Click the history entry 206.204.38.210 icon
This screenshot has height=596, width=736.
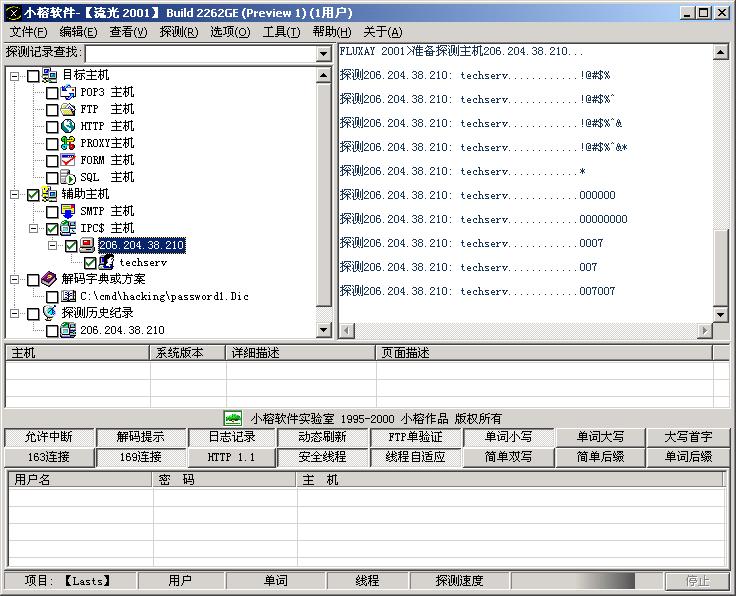(x=68, y=330)
